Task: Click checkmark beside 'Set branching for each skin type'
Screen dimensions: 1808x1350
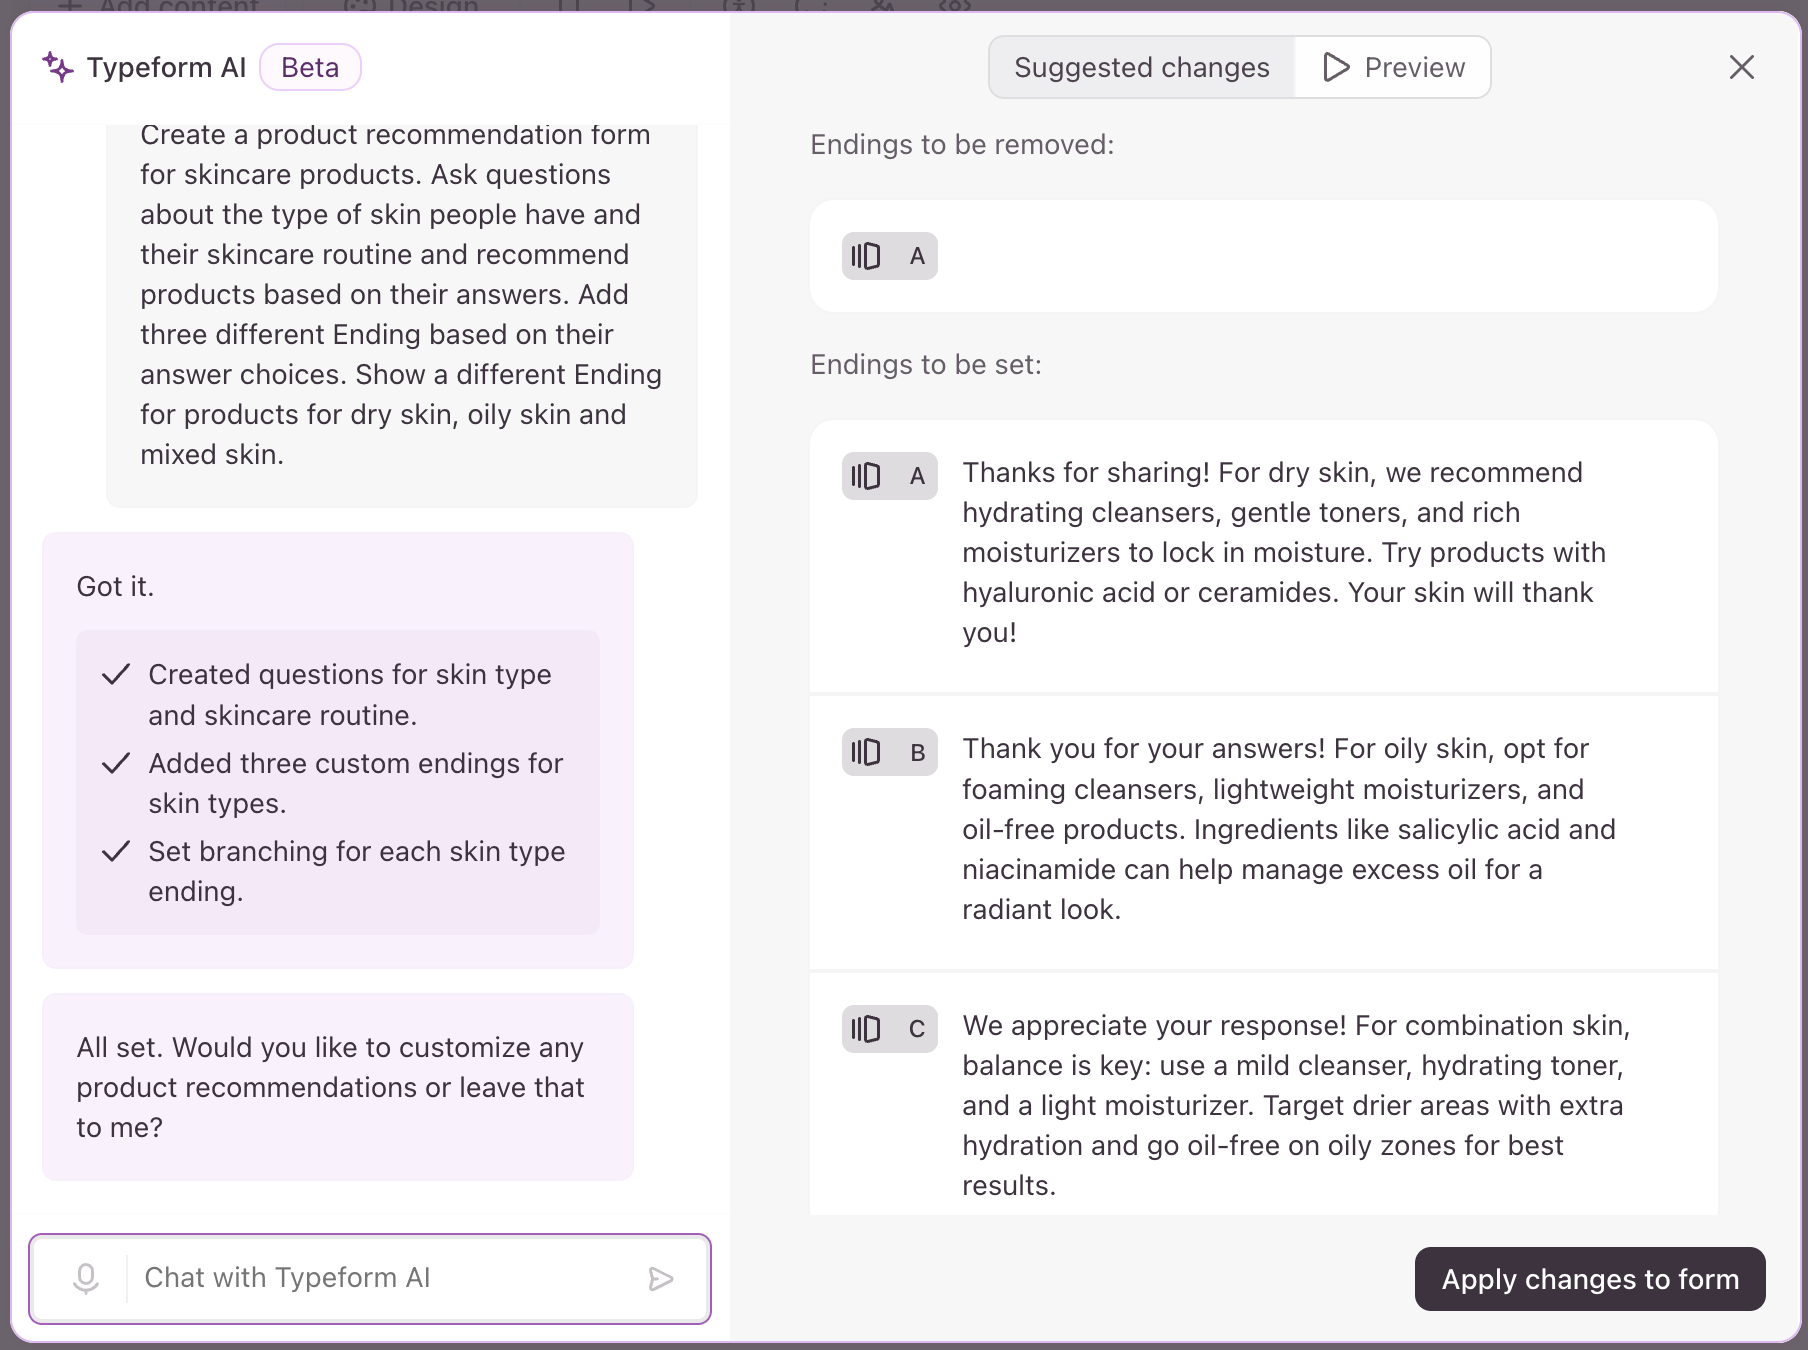Action: click(x=116, y=852)
